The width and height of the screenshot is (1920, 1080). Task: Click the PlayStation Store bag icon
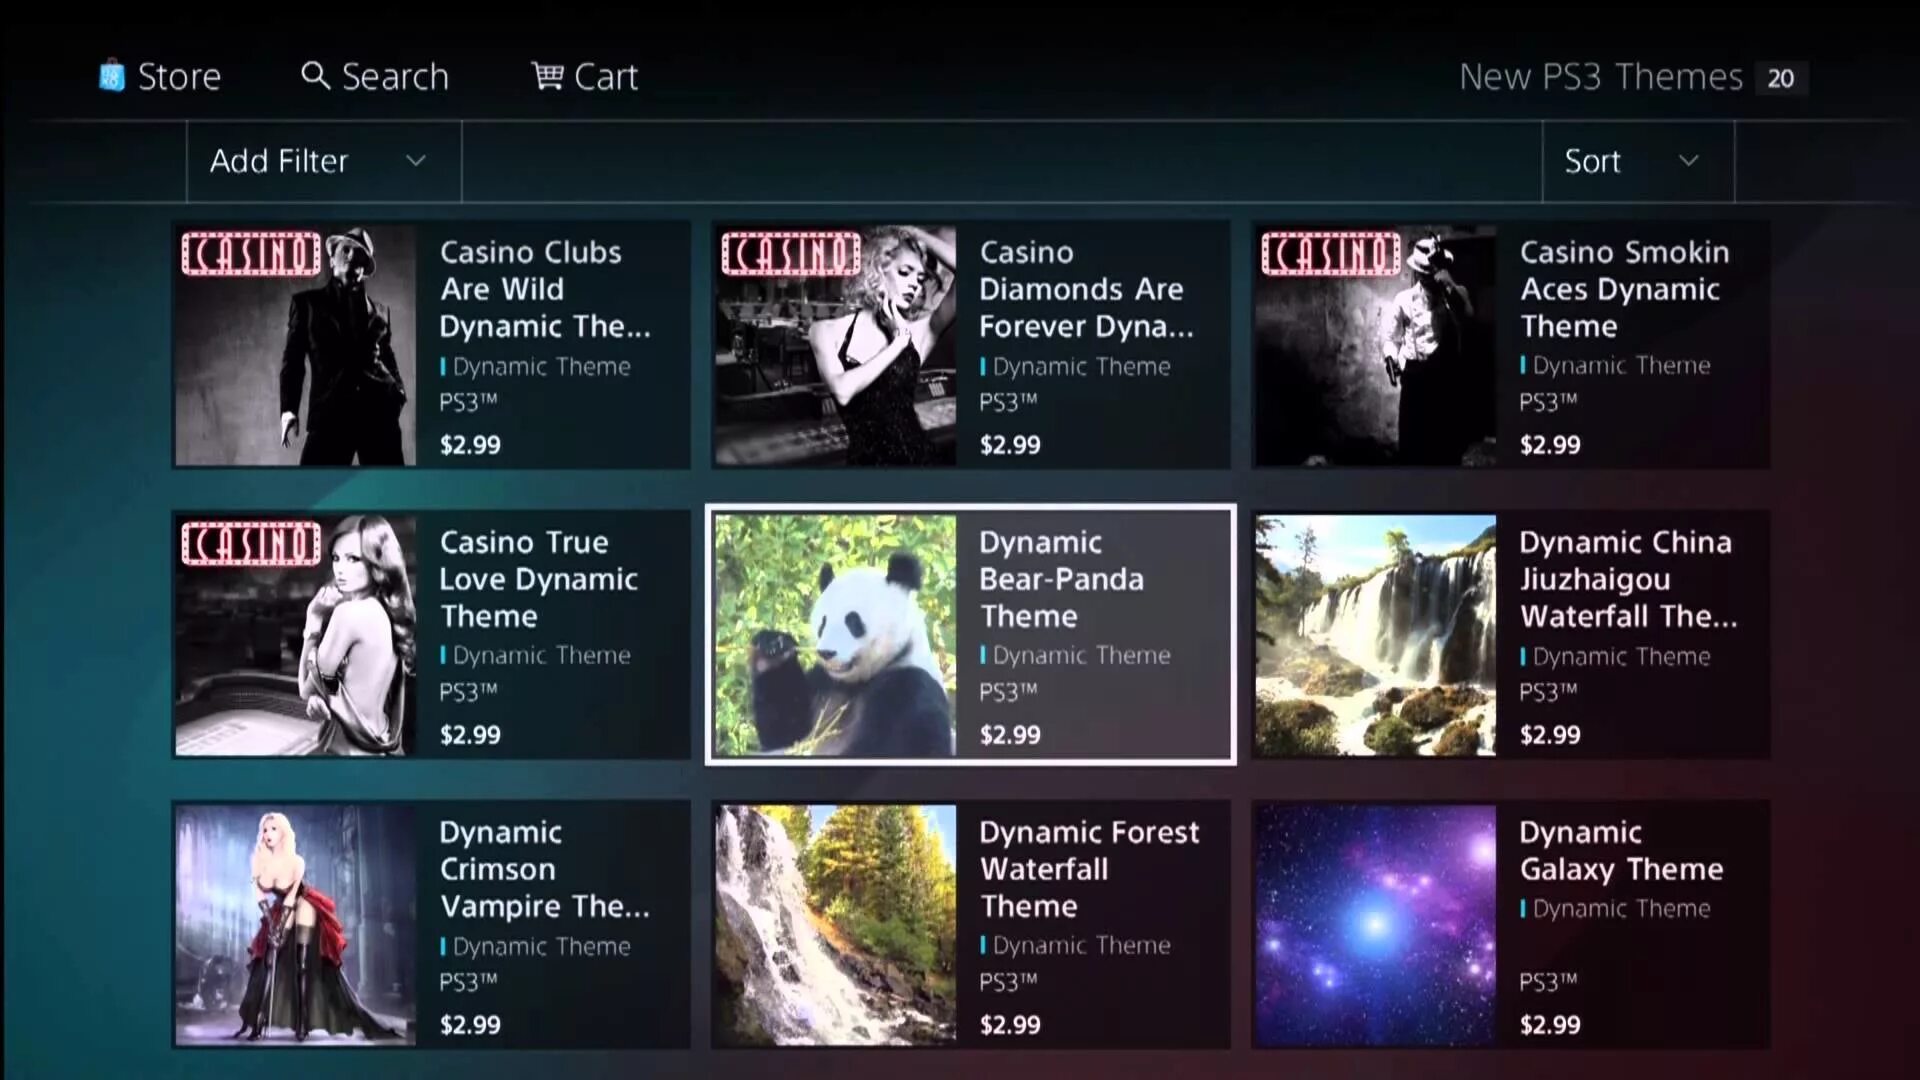[x=112, y=76]
